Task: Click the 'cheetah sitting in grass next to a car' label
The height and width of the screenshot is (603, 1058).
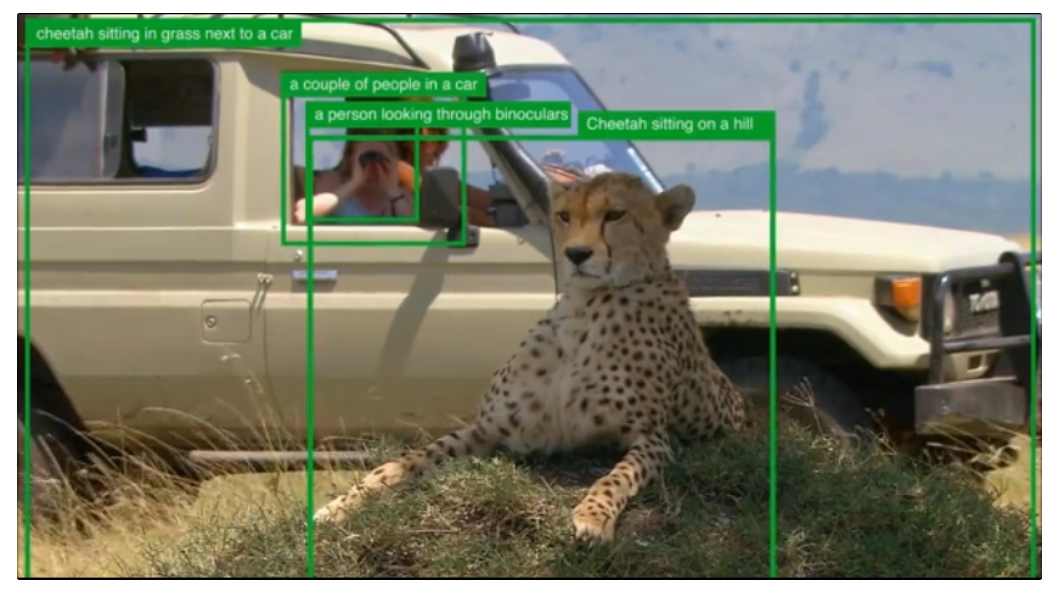Action: (164, 34)
